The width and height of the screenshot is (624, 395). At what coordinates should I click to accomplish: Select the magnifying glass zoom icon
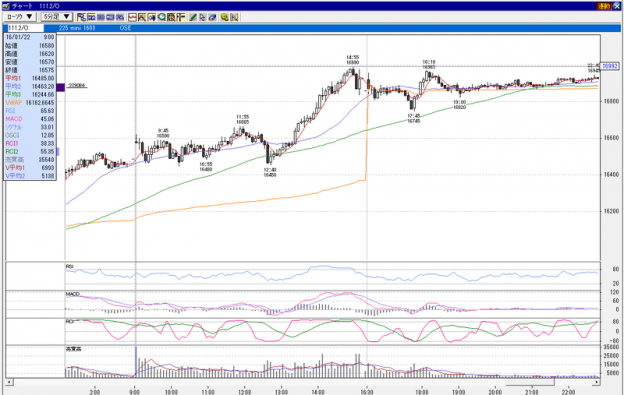click(161, 17)
